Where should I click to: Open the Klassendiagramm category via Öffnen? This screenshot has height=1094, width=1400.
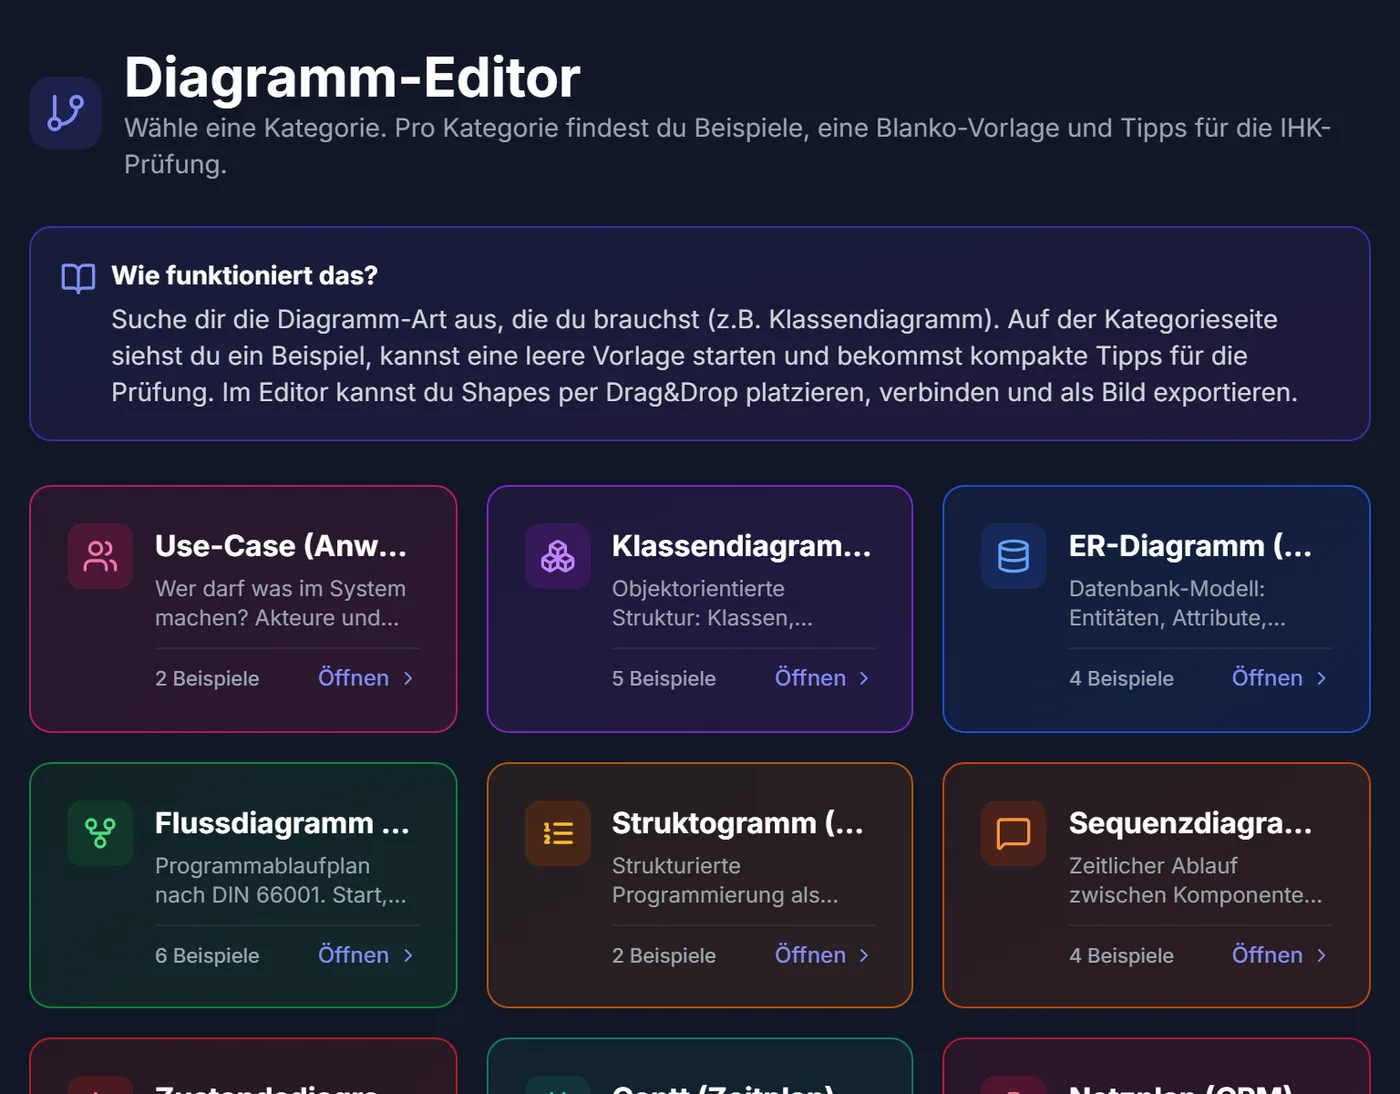[x=823, y=678]
